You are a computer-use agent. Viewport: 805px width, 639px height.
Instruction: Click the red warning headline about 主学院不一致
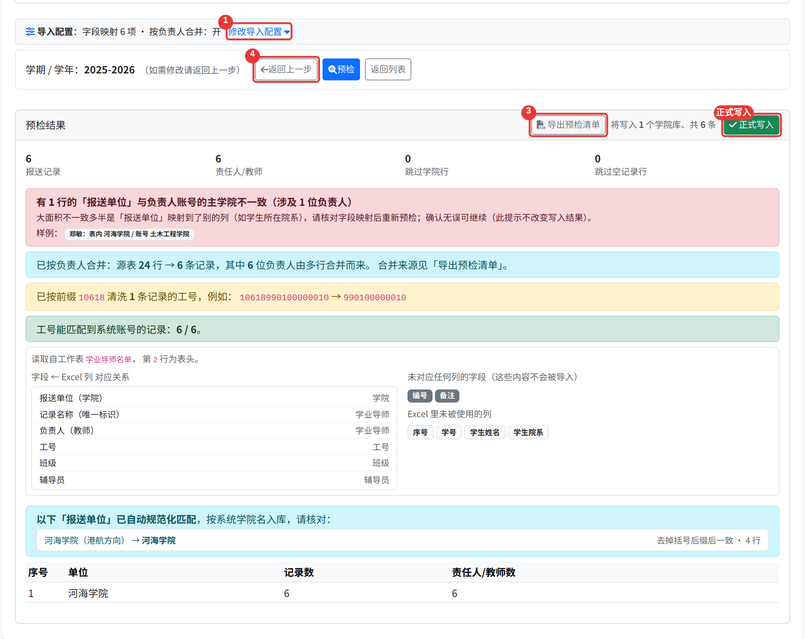[194, 202]
